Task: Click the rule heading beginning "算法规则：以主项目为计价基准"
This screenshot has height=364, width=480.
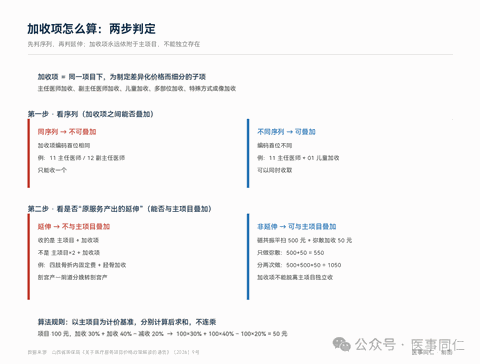Action: 127,322
